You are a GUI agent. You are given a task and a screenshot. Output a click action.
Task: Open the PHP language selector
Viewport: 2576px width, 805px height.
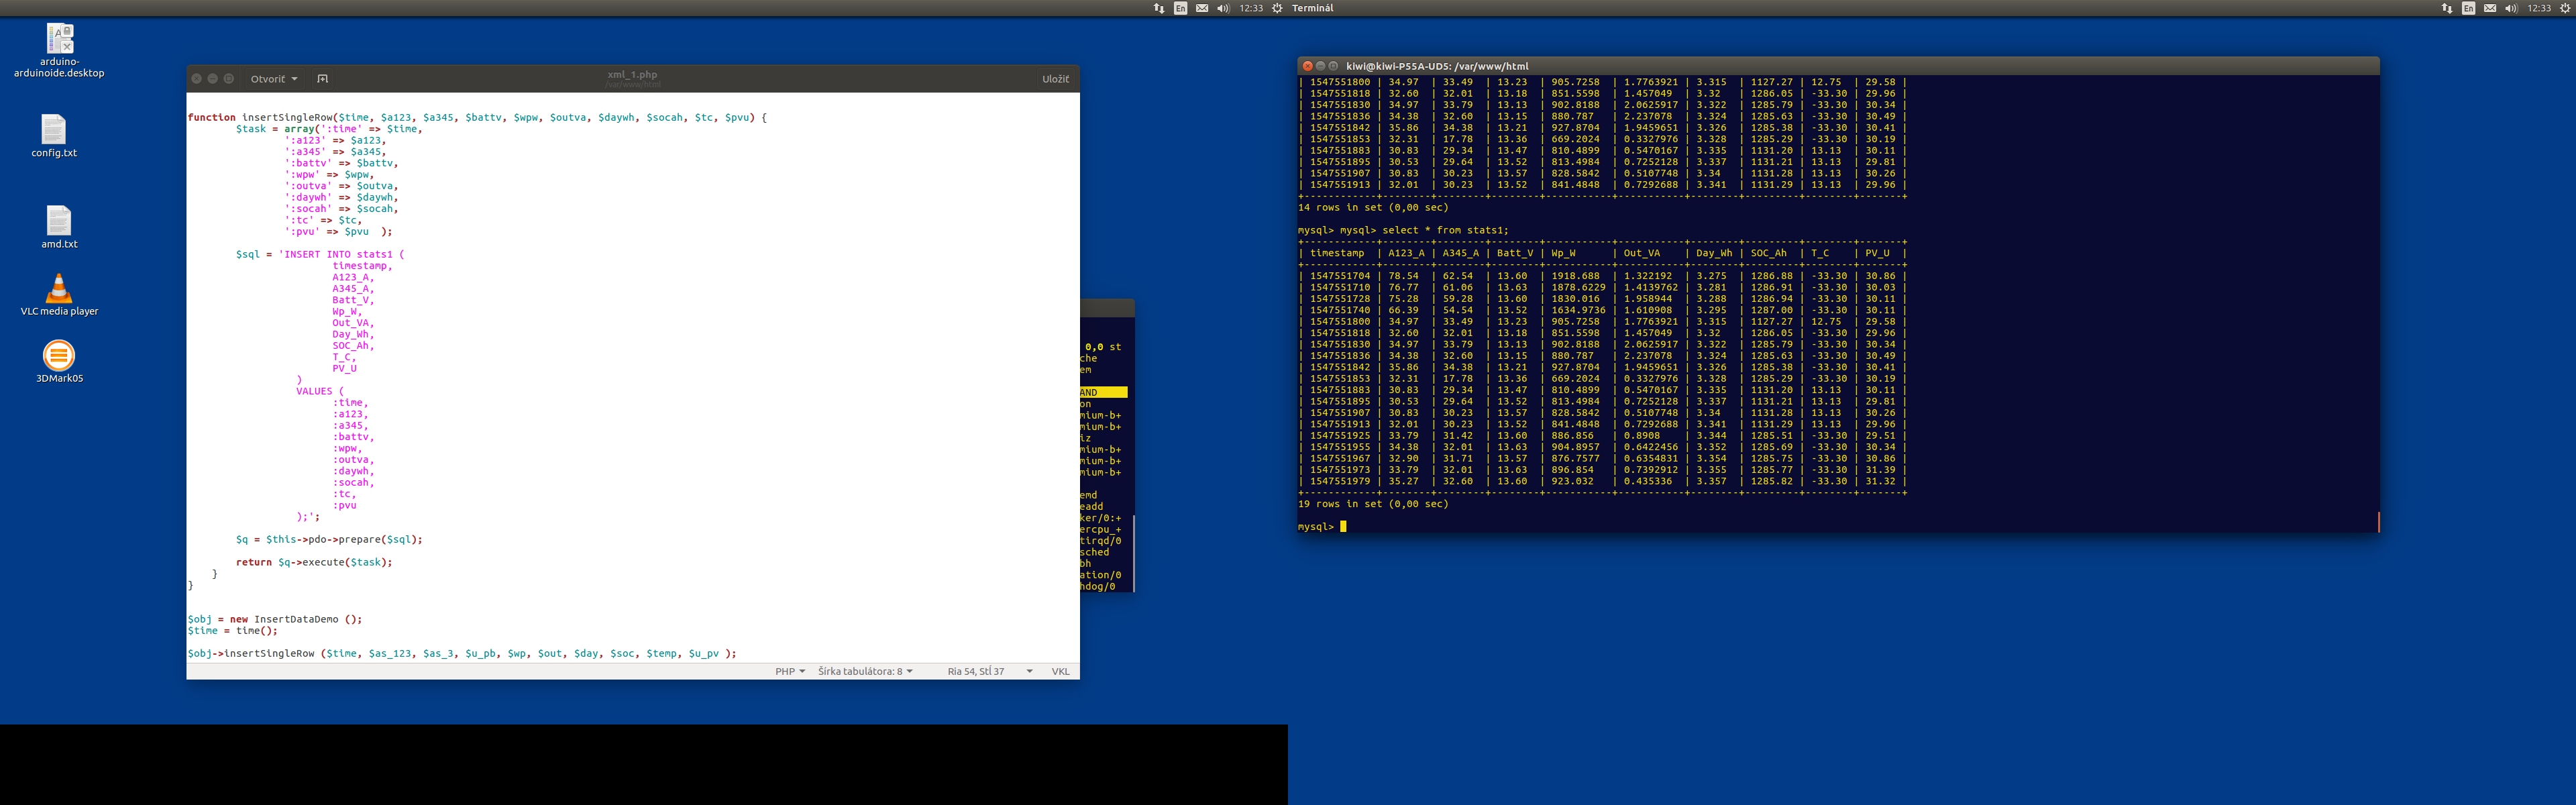click(789, 671)
